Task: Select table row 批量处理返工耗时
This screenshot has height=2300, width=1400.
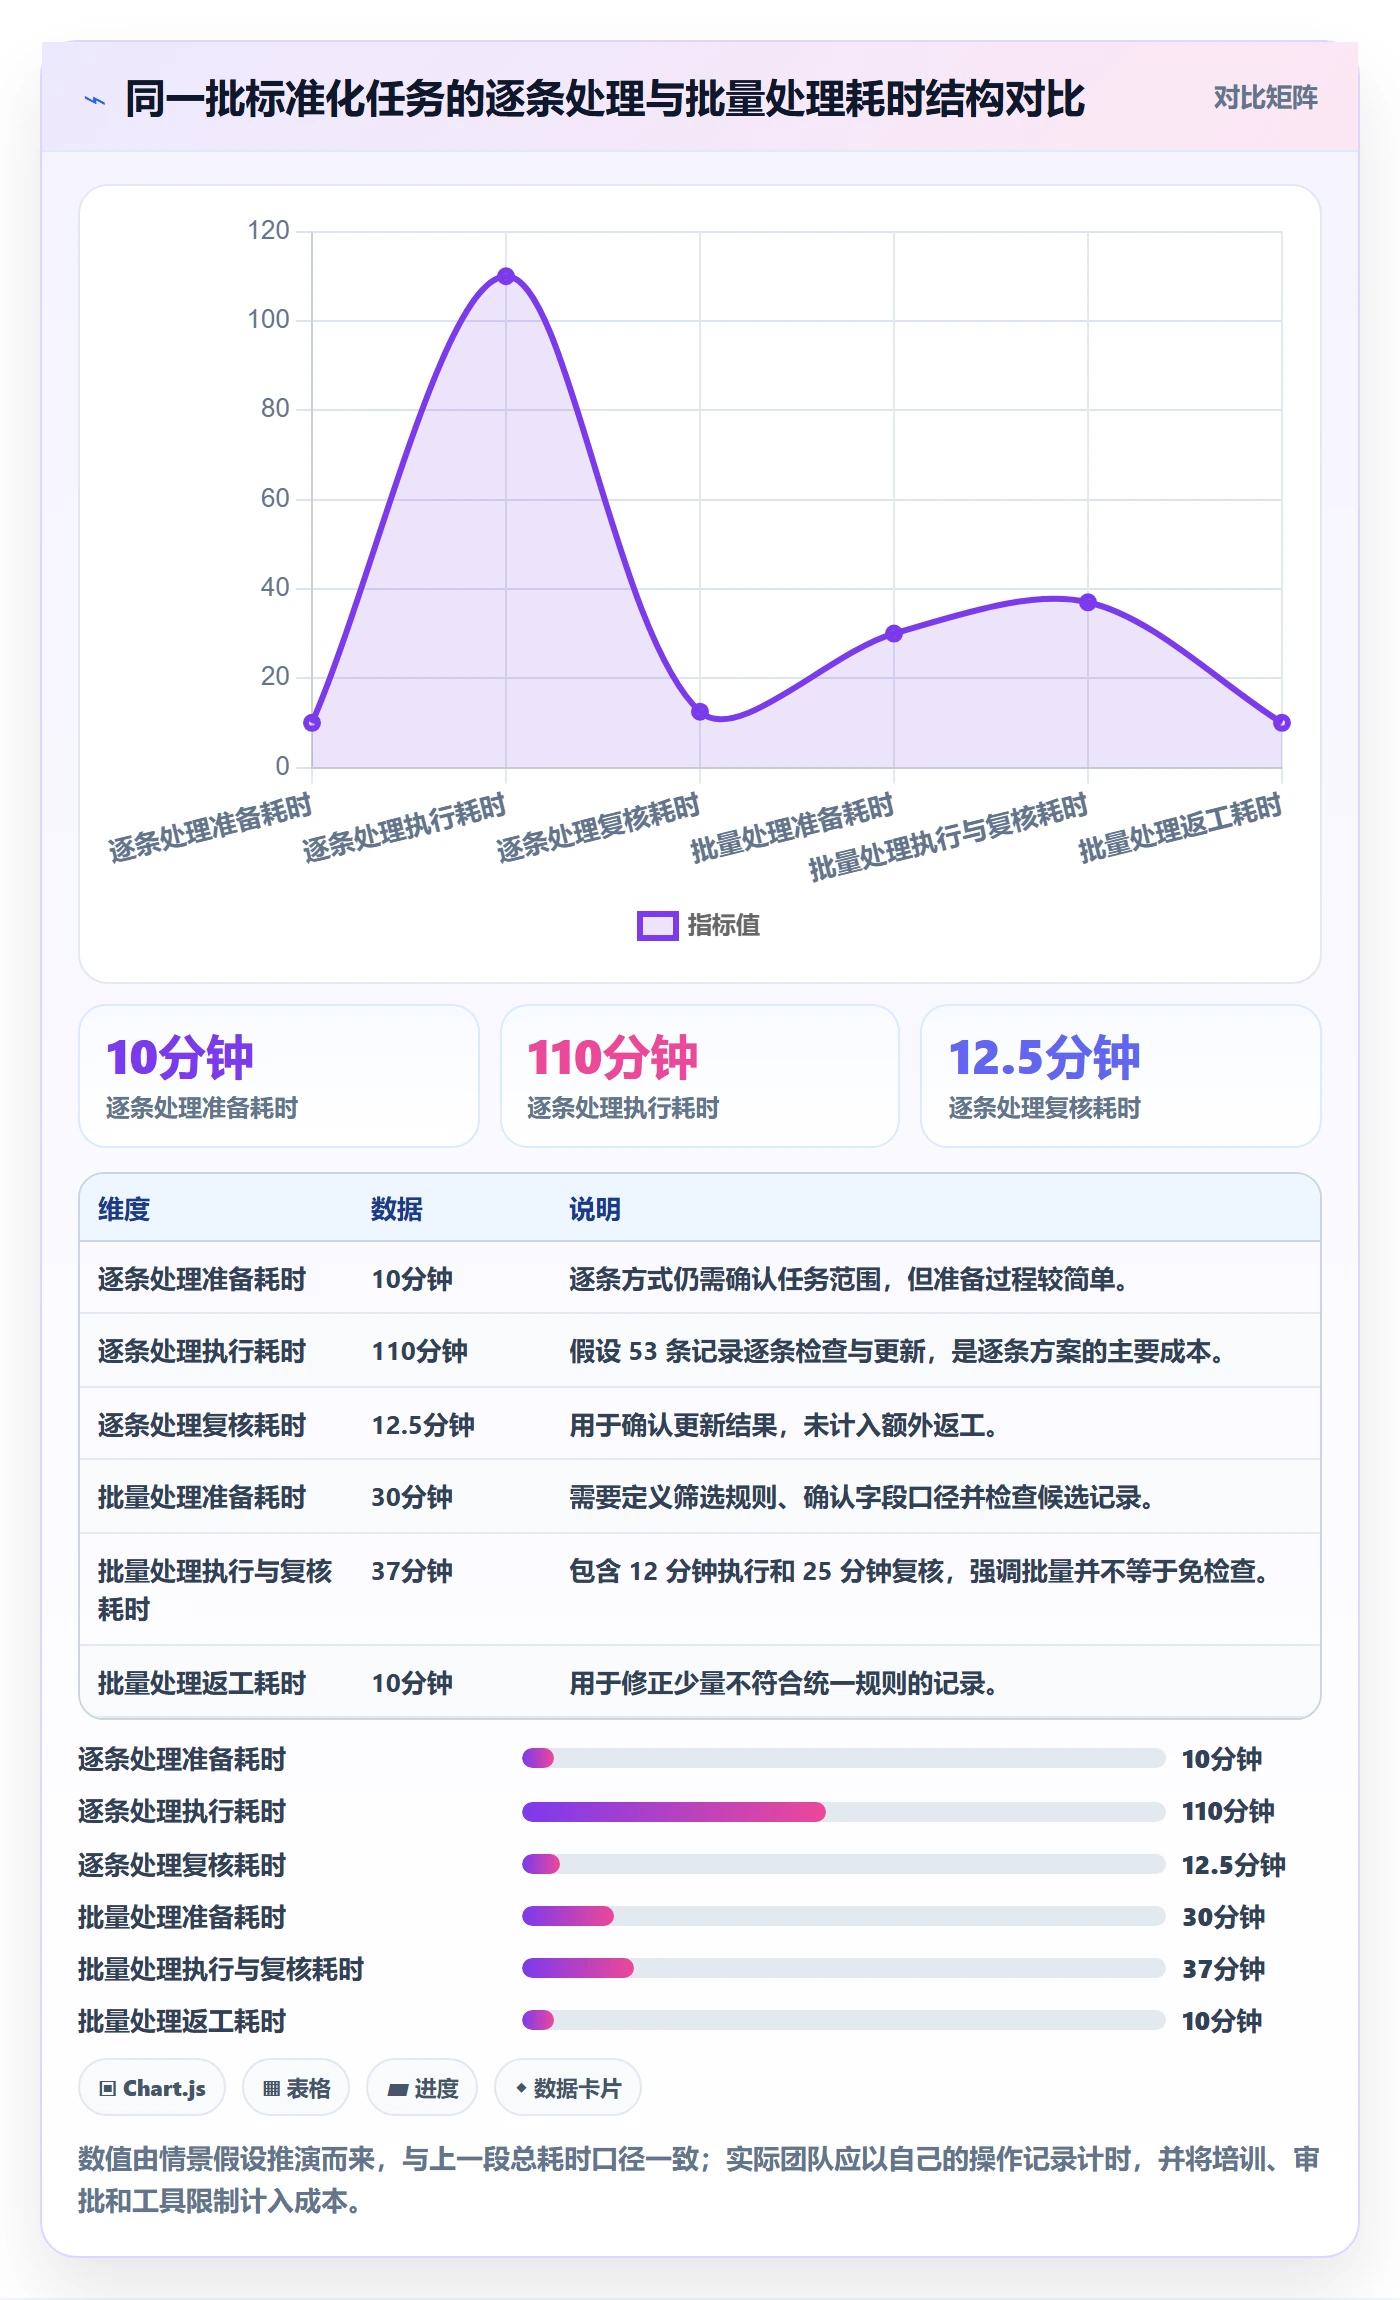Action: 700,1682
